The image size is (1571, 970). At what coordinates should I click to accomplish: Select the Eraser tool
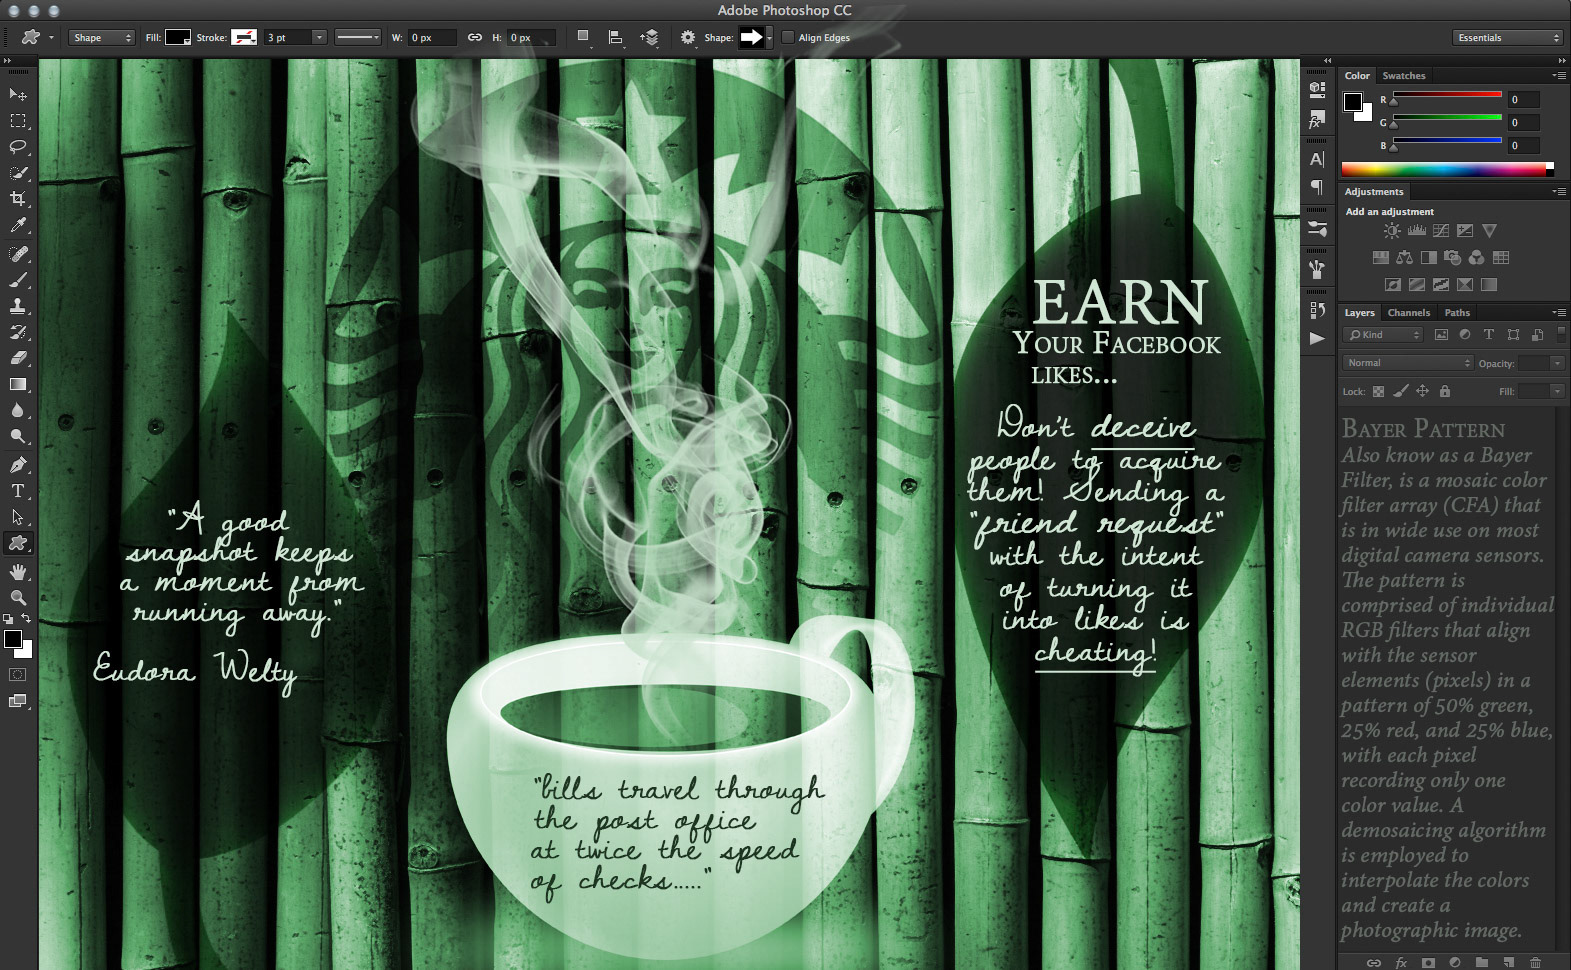(18, 358)
